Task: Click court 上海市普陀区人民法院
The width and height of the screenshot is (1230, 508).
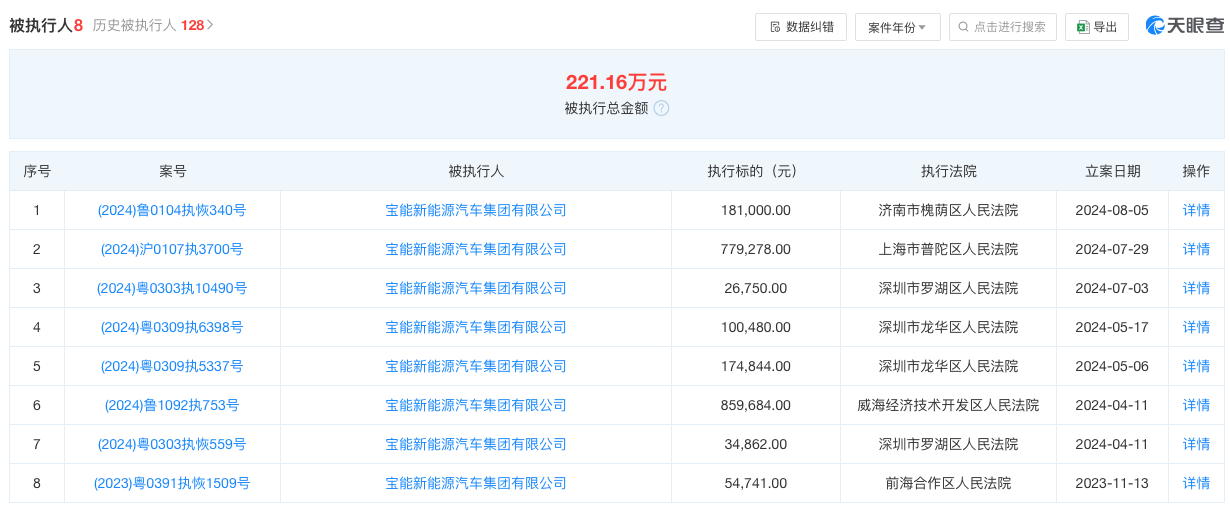Action: click(x=949, y=249)
